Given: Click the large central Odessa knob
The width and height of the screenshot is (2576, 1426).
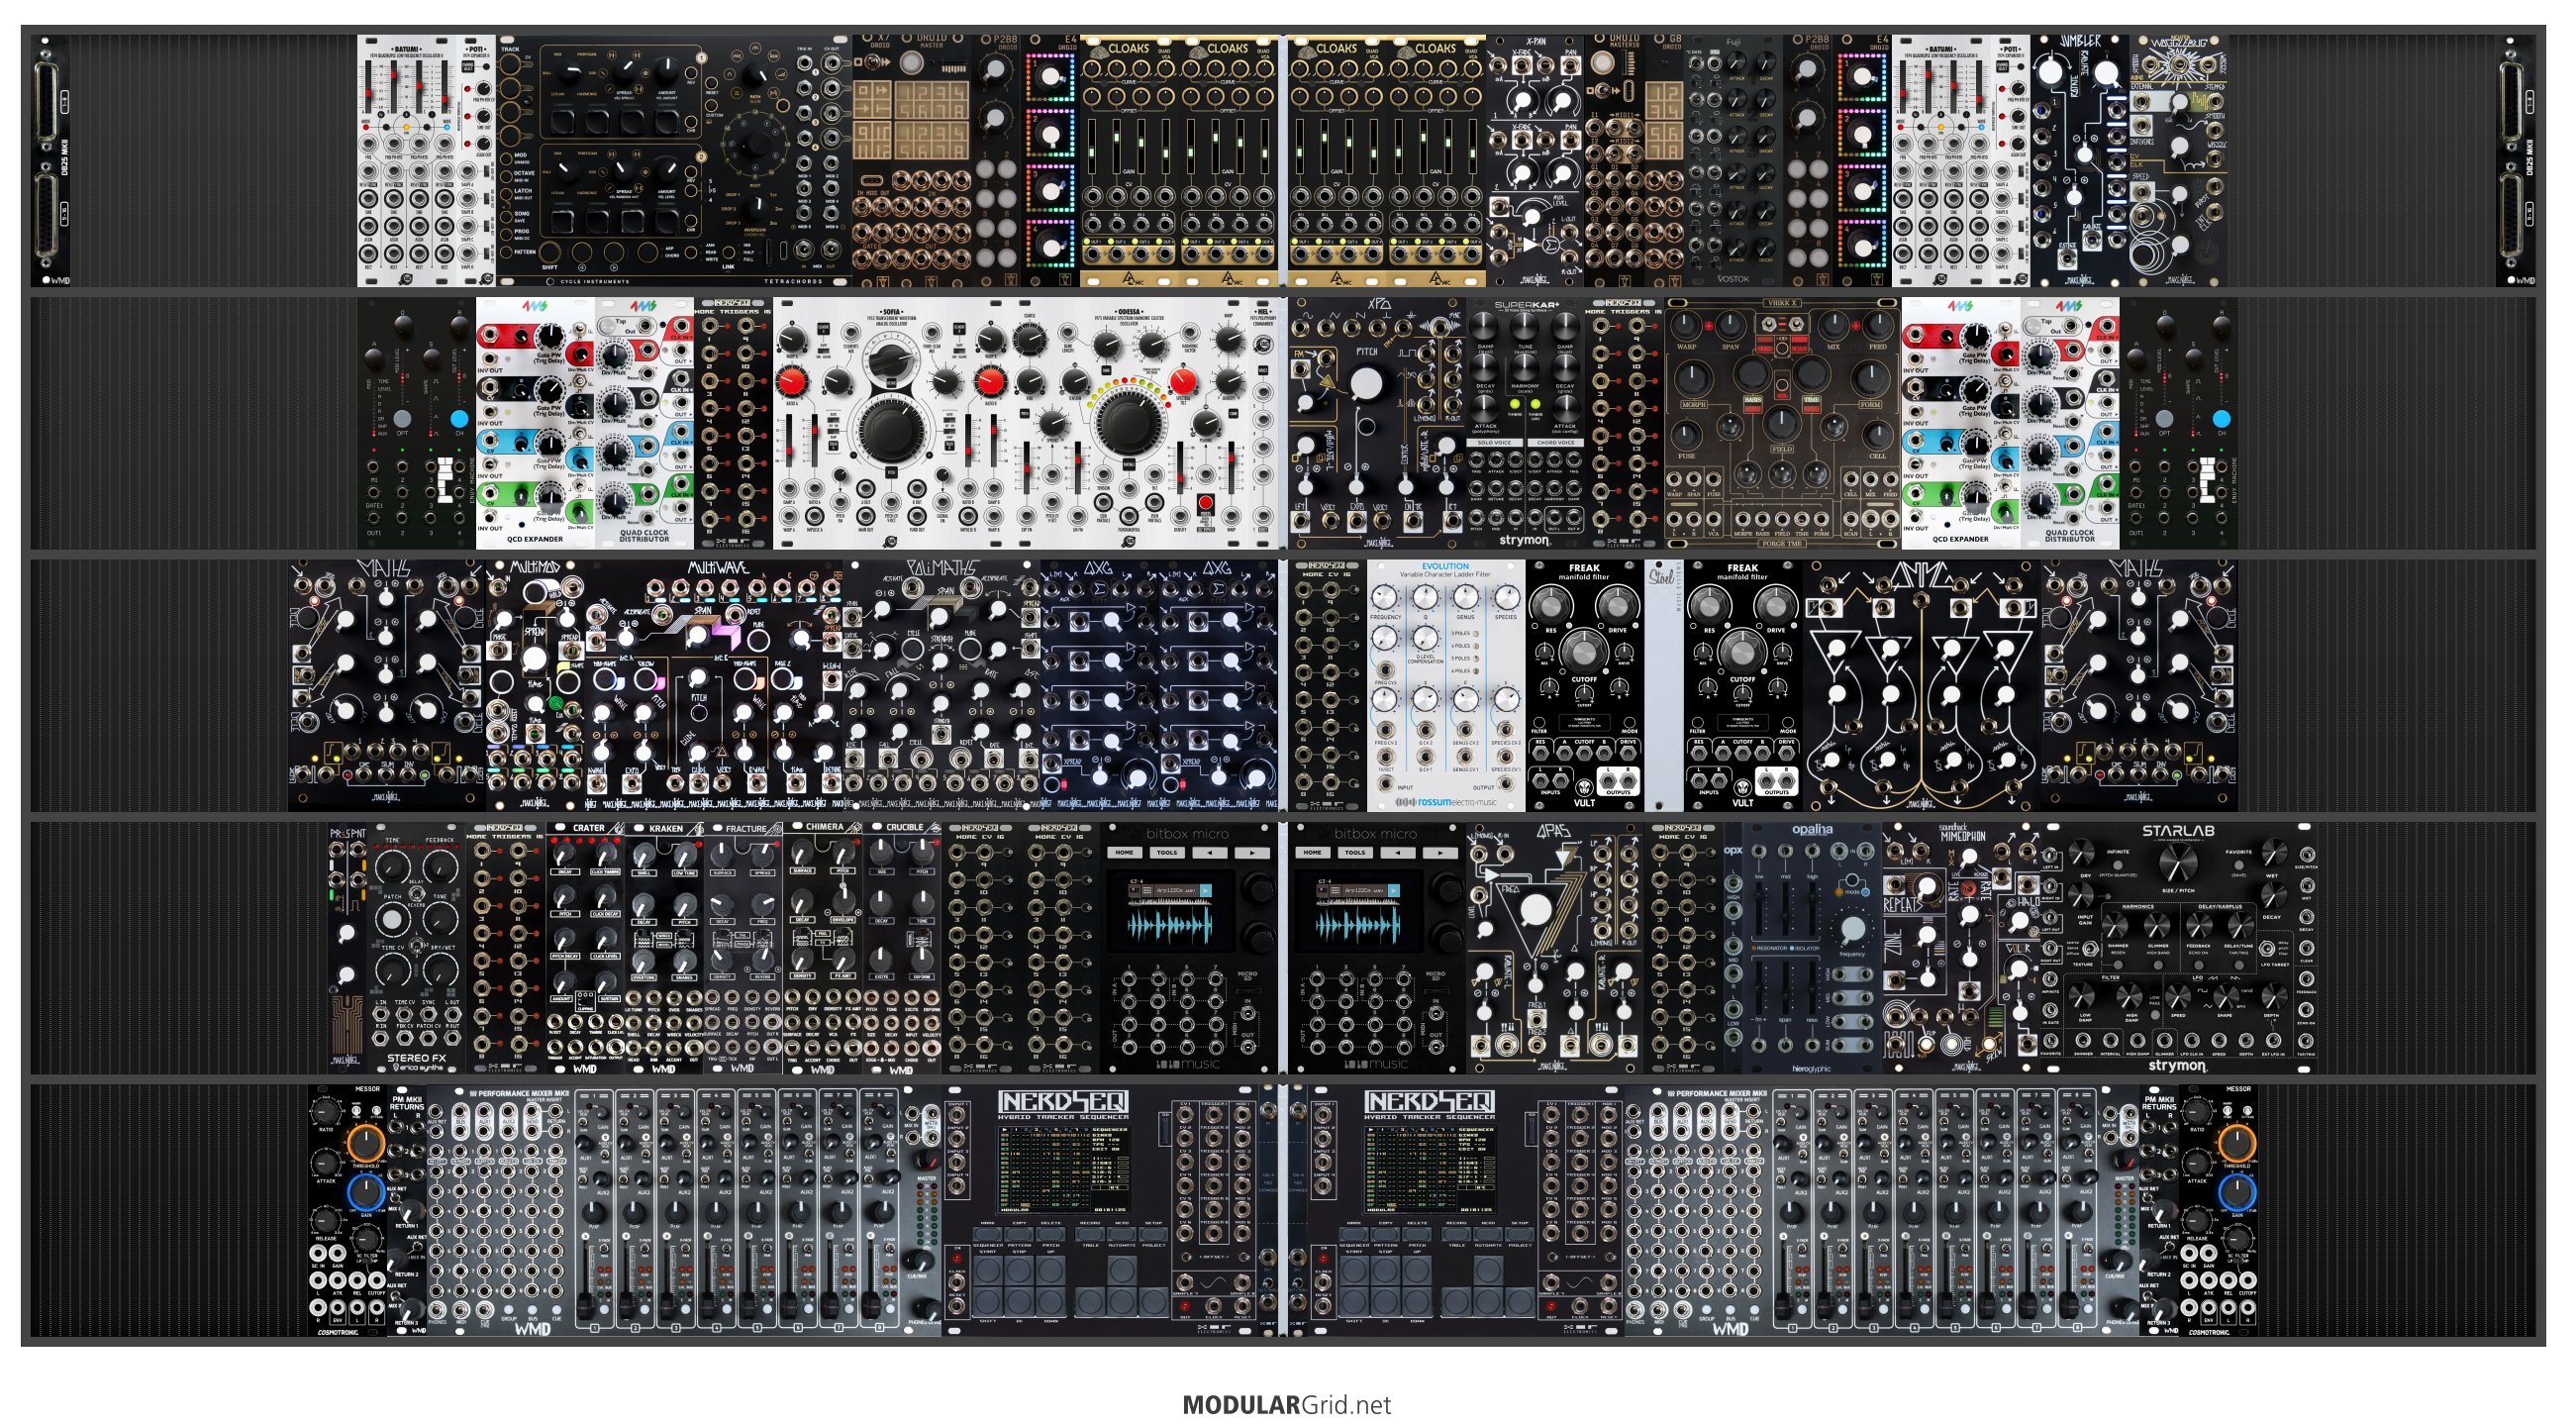Looking at the screenshot, I should (x=1127, y=424).
